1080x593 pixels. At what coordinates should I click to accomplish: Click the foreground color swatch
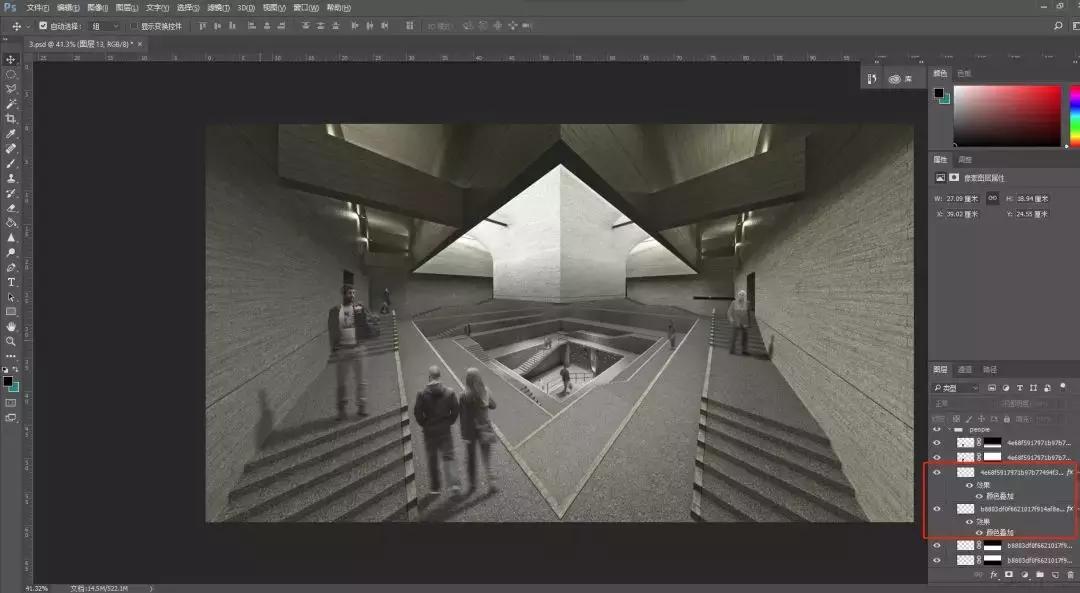(8, 378)
